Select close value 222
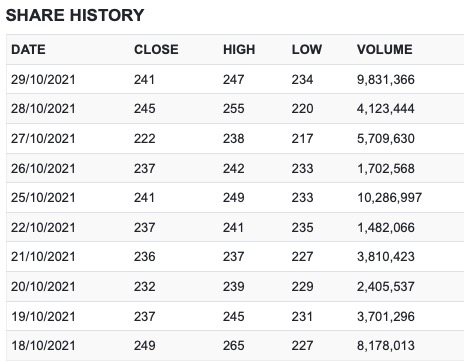This screenshot has height=362, width=464. 145,139
